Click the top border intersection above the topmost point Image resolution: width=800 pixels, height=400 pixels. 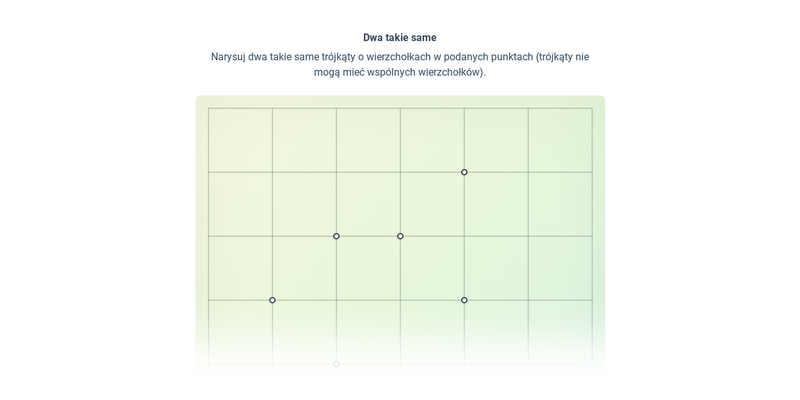[464, 108]
